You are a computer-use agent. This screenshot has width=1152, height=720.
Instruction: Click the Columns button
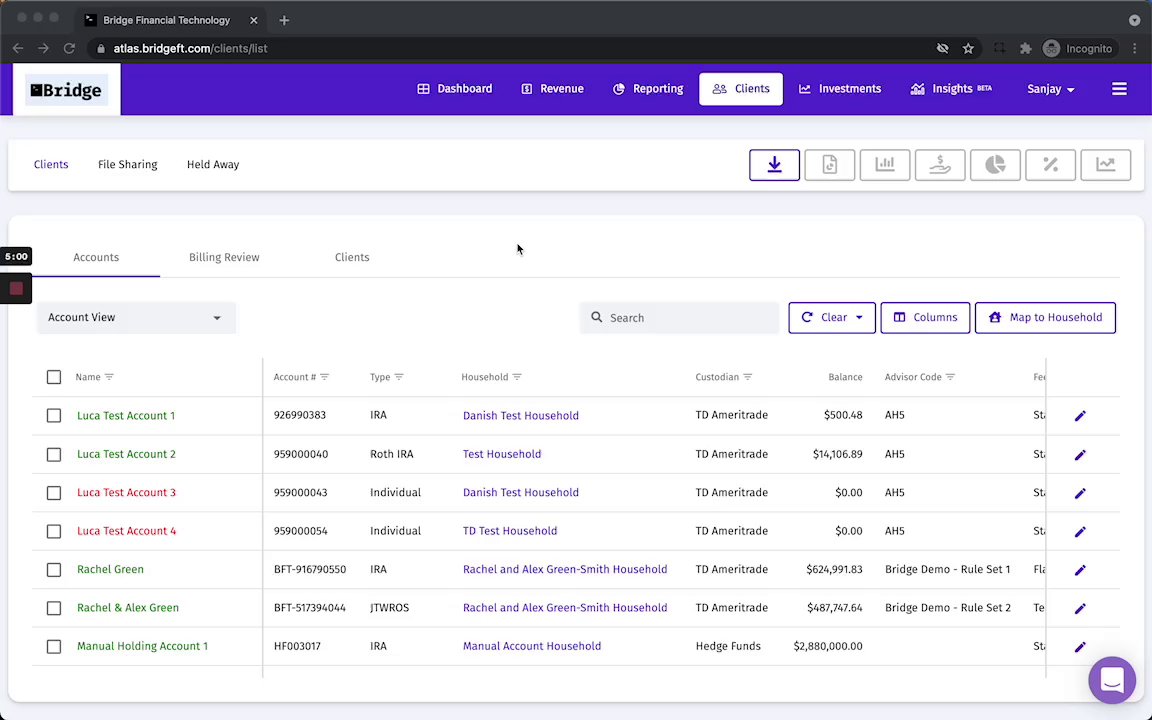(925, 317)
